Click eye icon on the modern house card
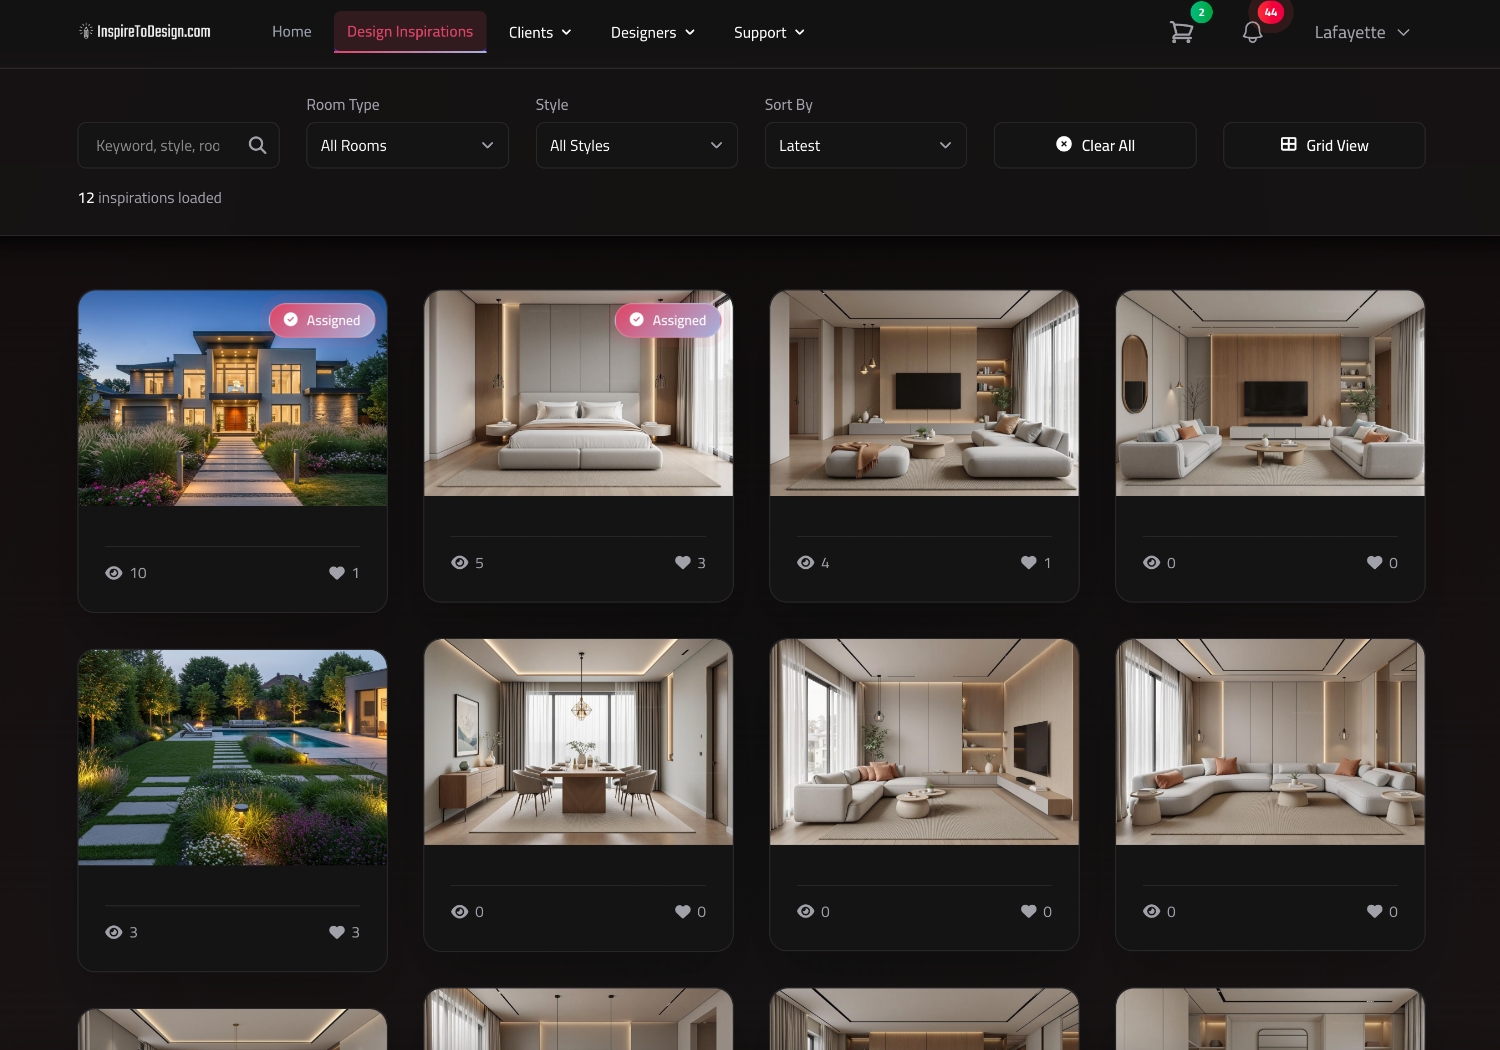 [114, 573]
